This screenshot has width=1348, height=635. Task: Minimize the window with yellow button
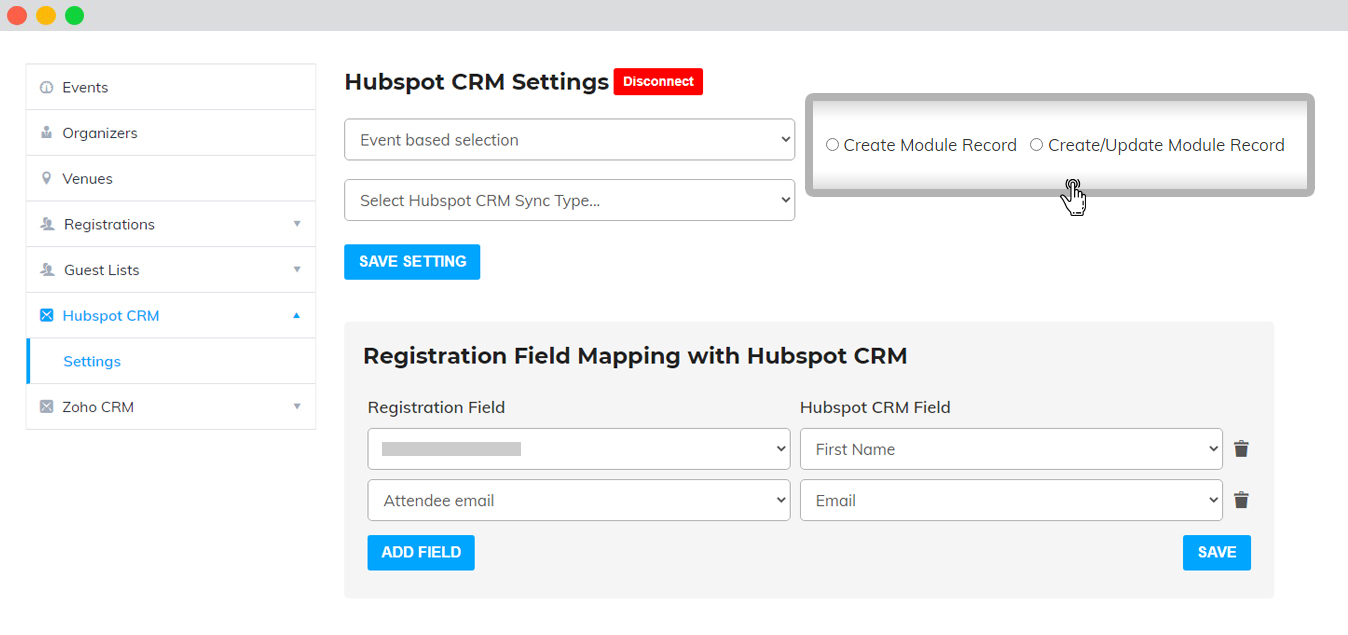pos(46,15)
